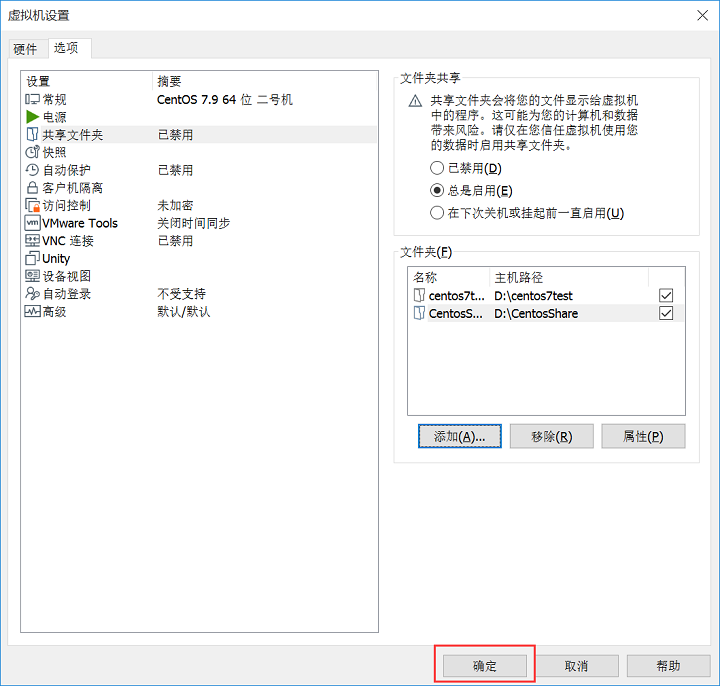Select the 总是启用(E) radio button

437,190
